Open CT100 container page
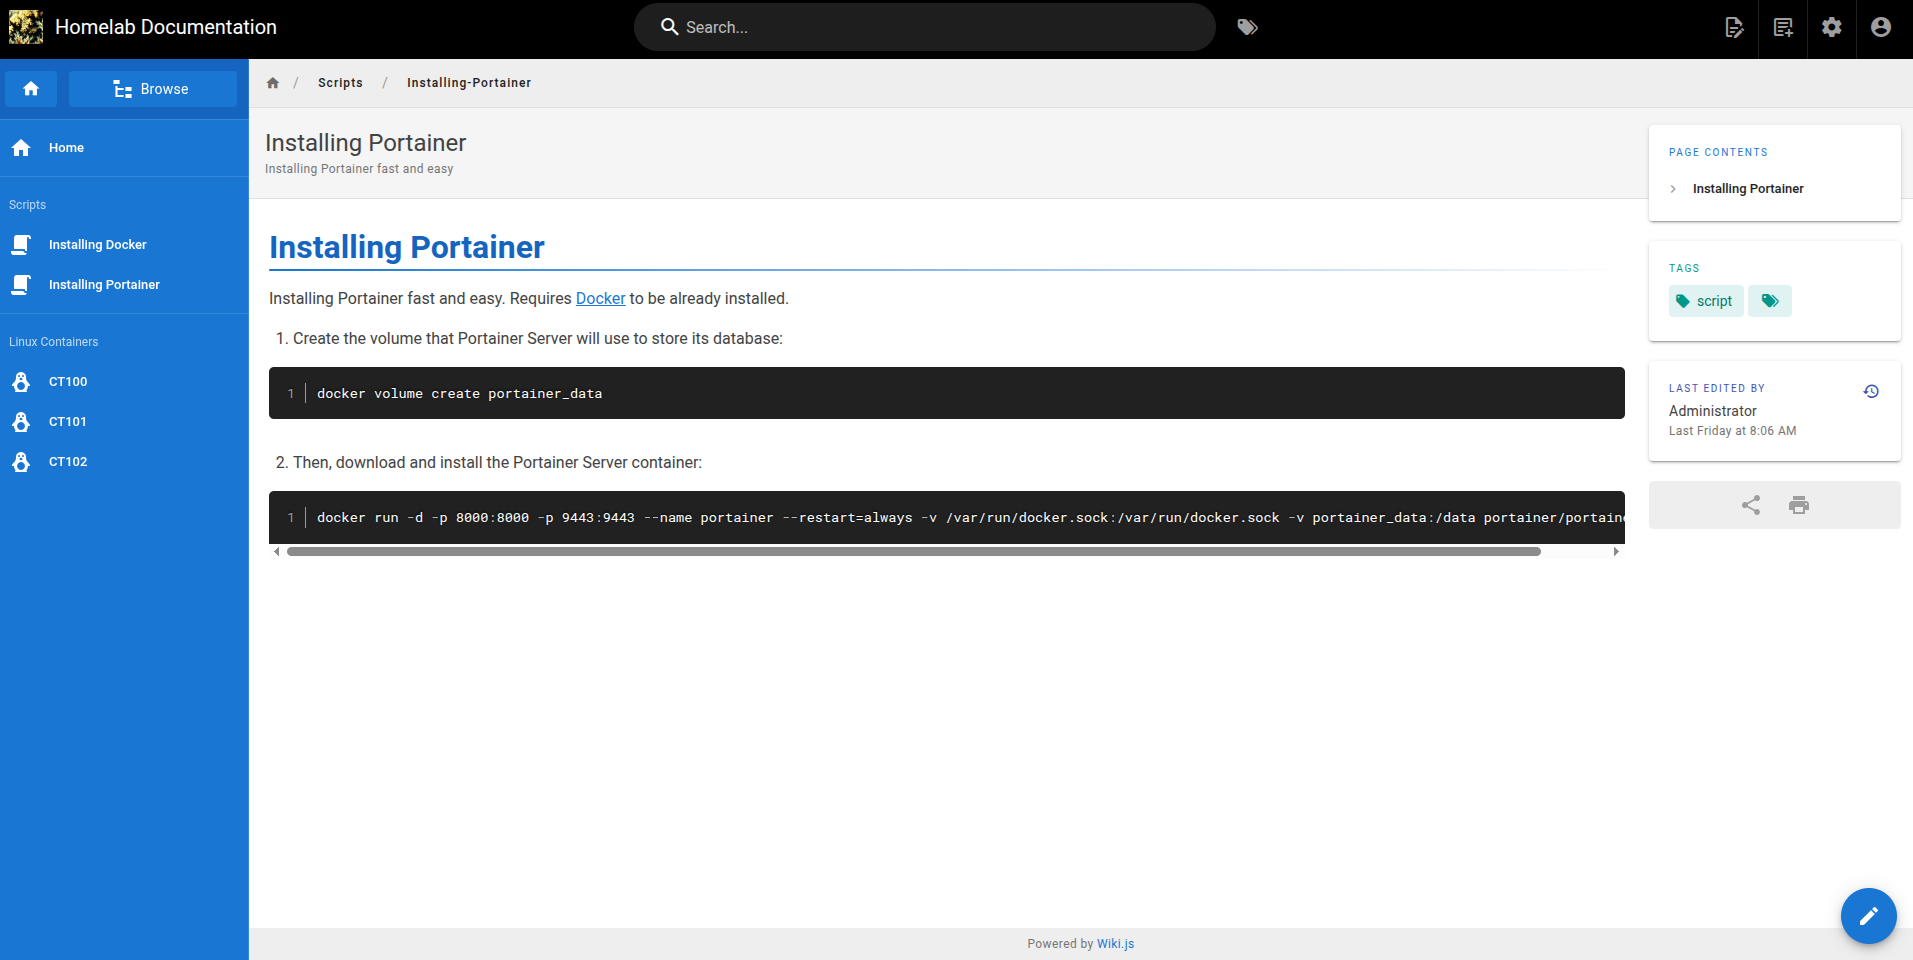Viewport: 1913px width, 960px height. pos(124,382)
